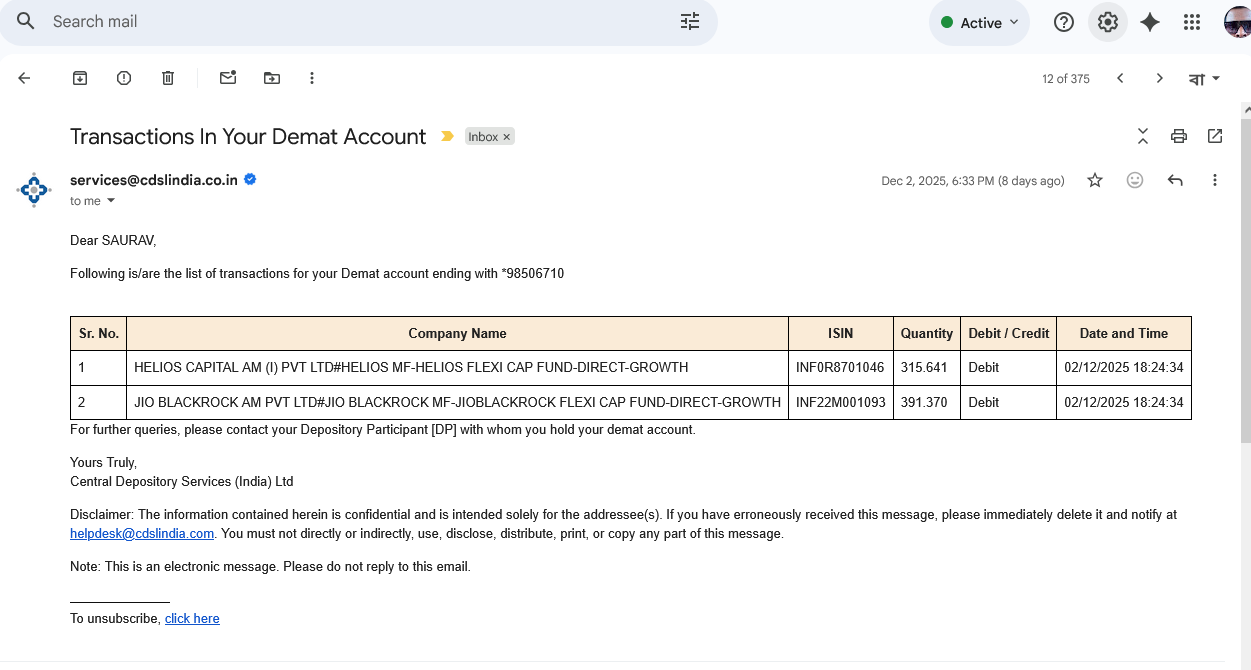Screen dimensions: 1251x670
Task: Add an emoji reaction
Action: [x=1135, y=180]
